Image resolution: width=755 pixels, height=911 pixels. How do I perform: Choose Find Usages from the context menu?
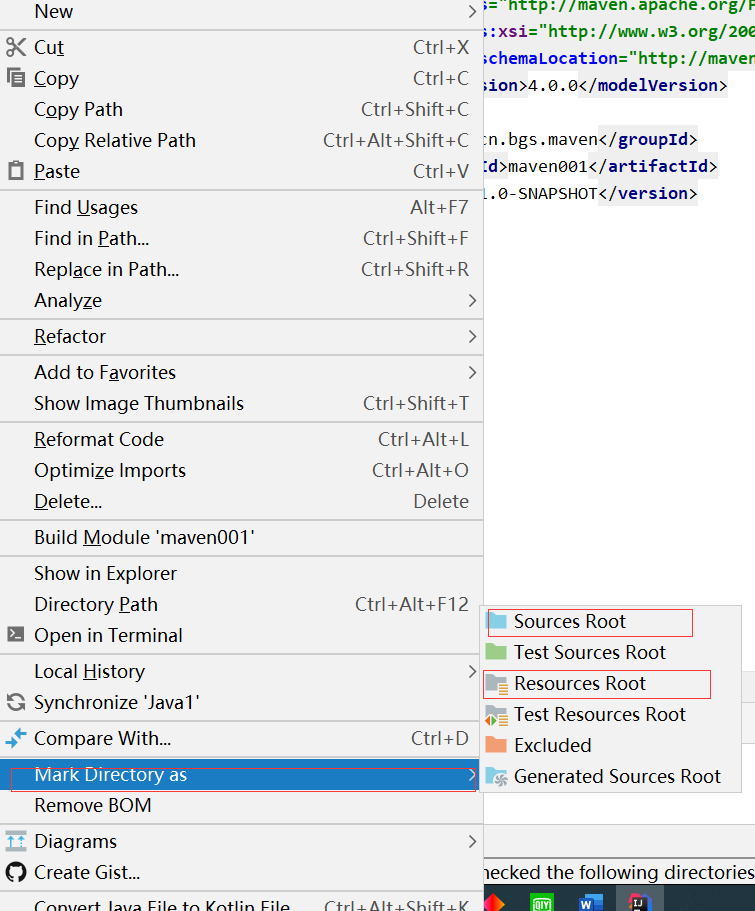point(86,208)
